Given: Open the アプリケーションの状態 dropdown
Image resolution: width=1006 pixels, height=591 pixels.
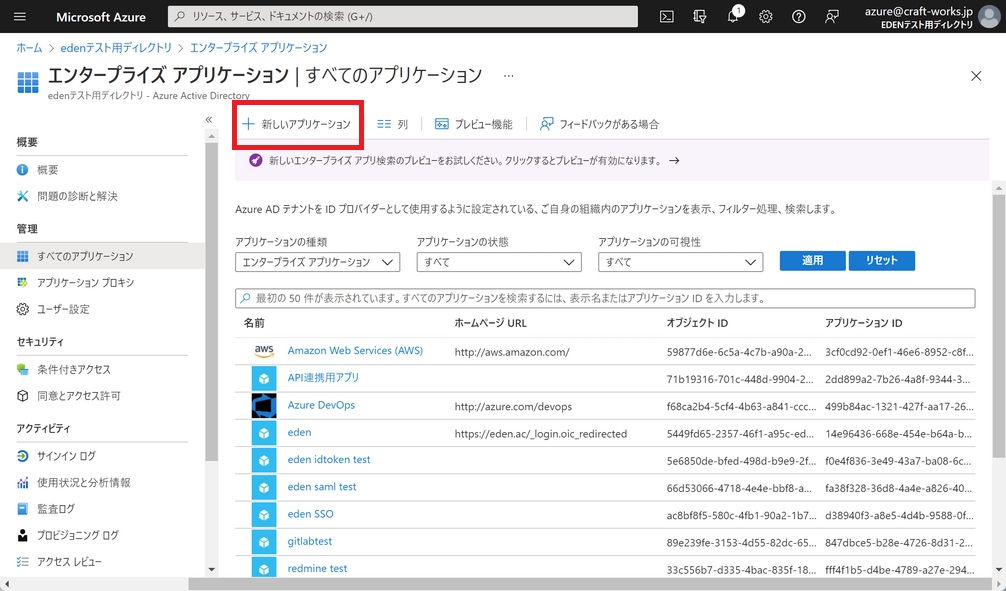Looking at the screenshot, I should [x=499, y=262].
